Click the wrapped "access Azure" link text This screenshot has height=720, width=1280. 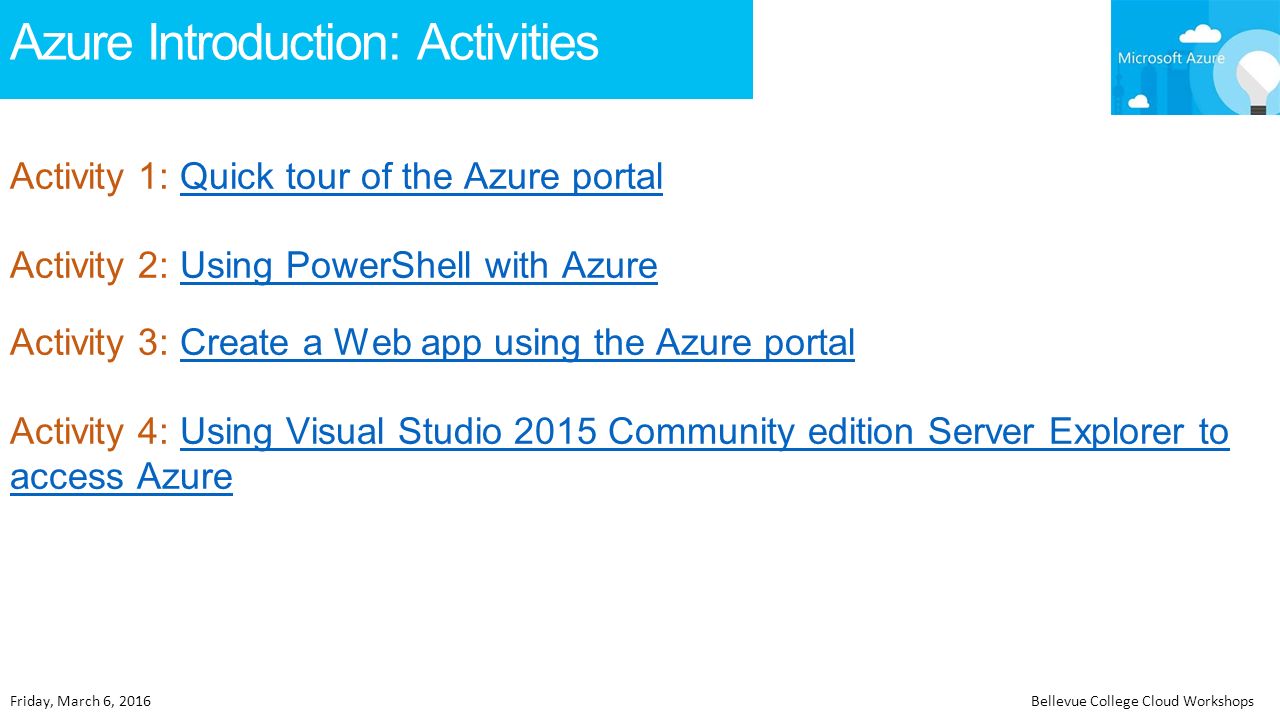click(121, 476)
